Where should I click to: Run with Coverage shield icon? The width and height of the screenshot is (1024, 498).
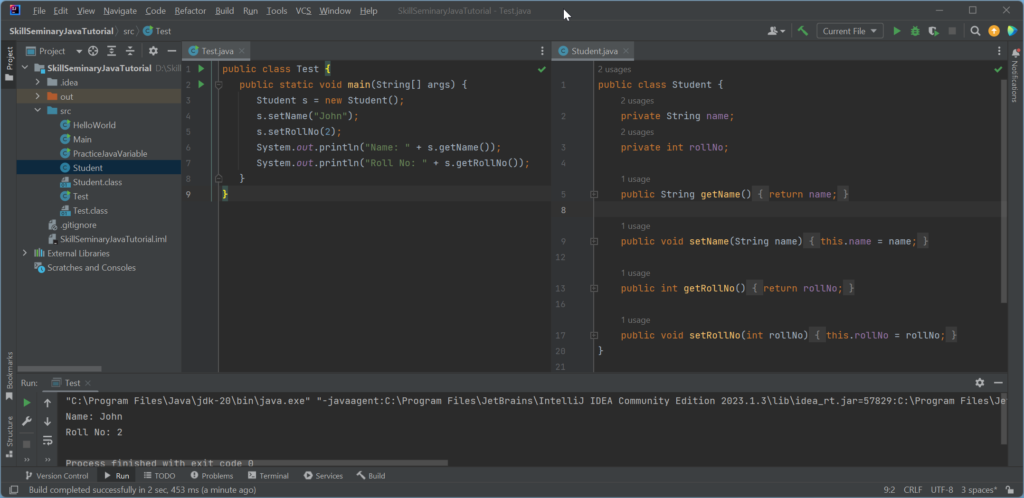934,31
